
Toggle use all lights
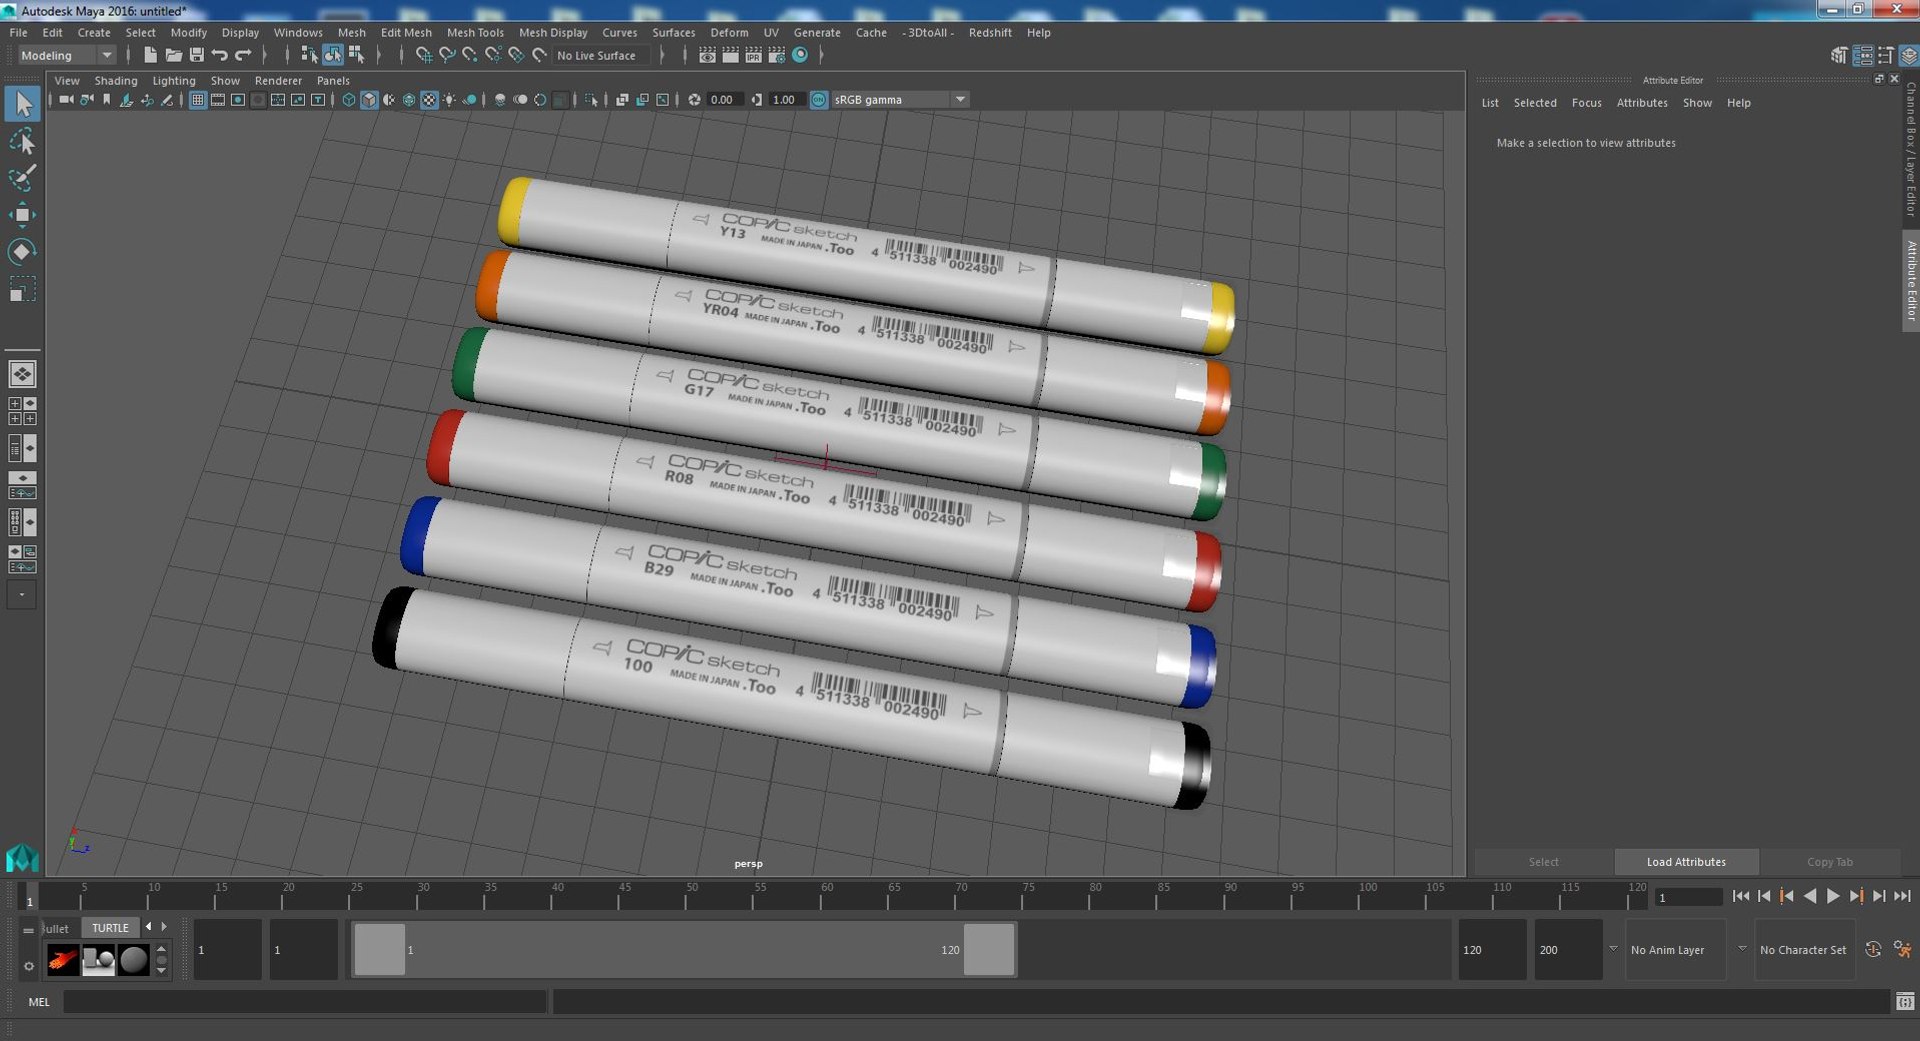[x=449, y=100]
